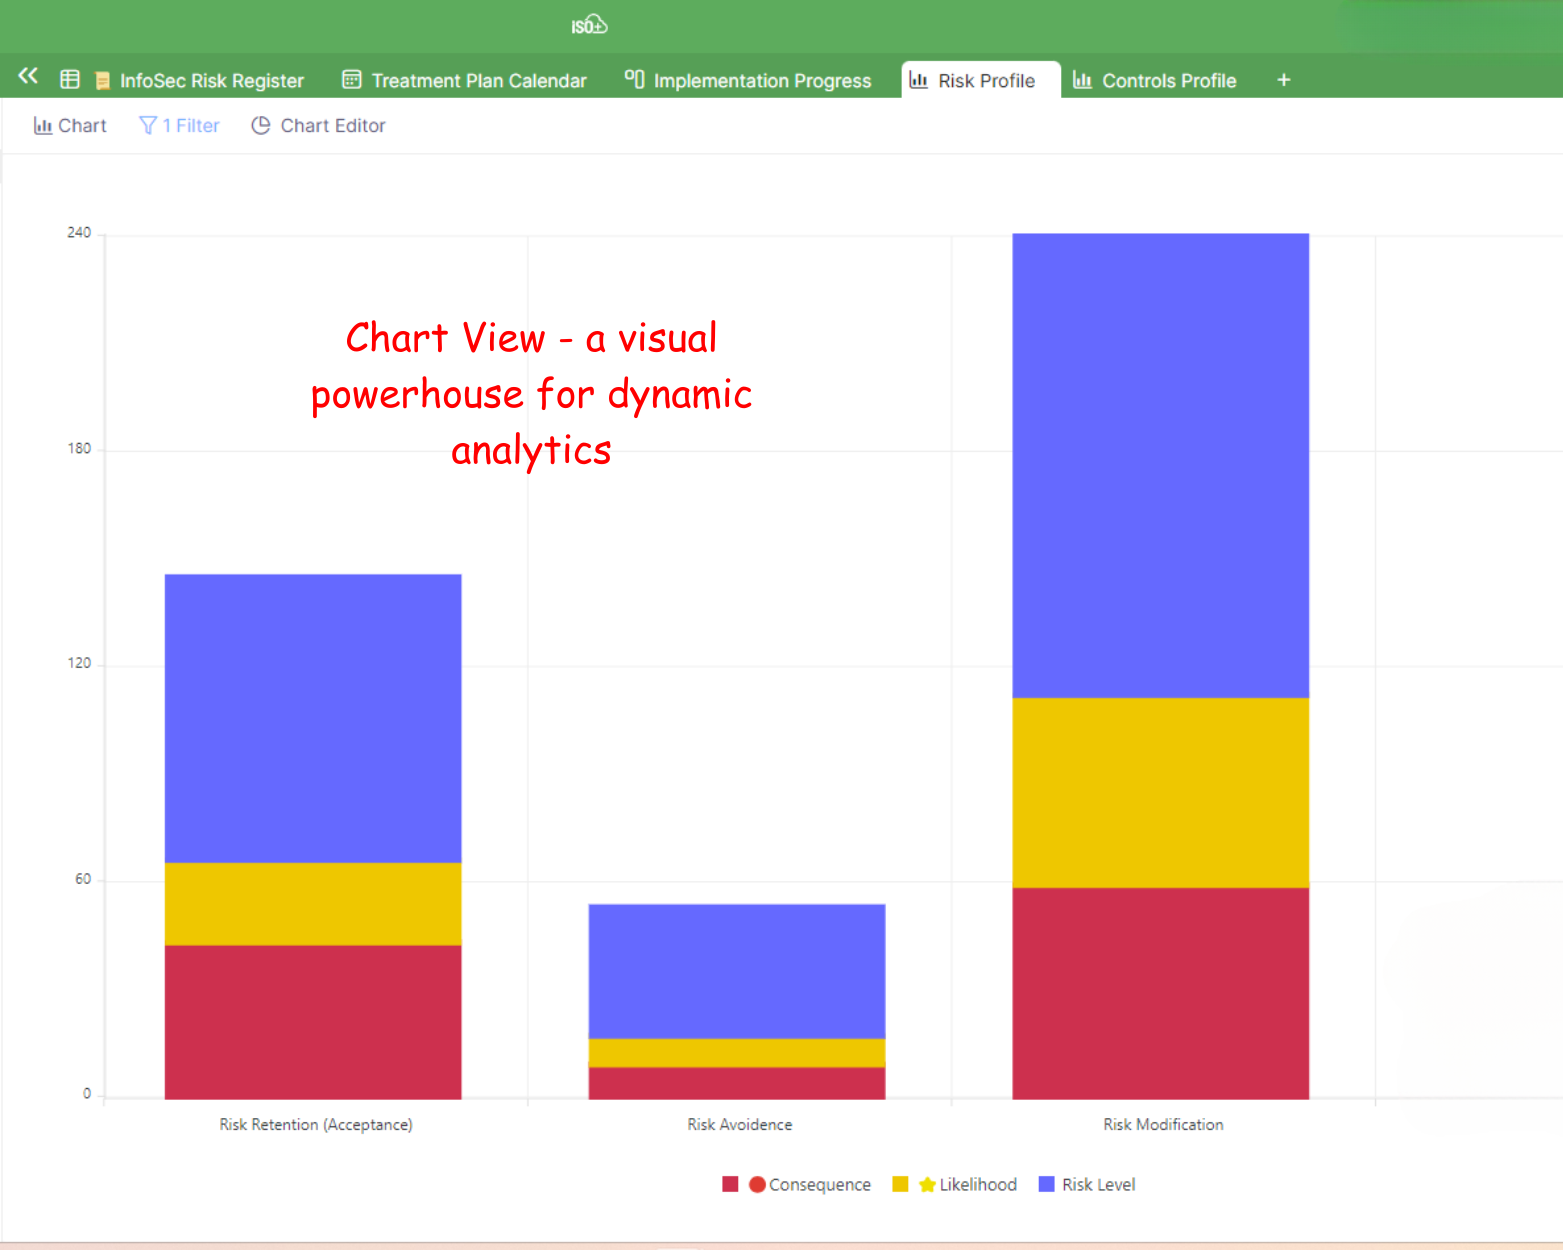Click the ISO cloud logo icon
1563x1250 pixels.
(x=589, y=25)
